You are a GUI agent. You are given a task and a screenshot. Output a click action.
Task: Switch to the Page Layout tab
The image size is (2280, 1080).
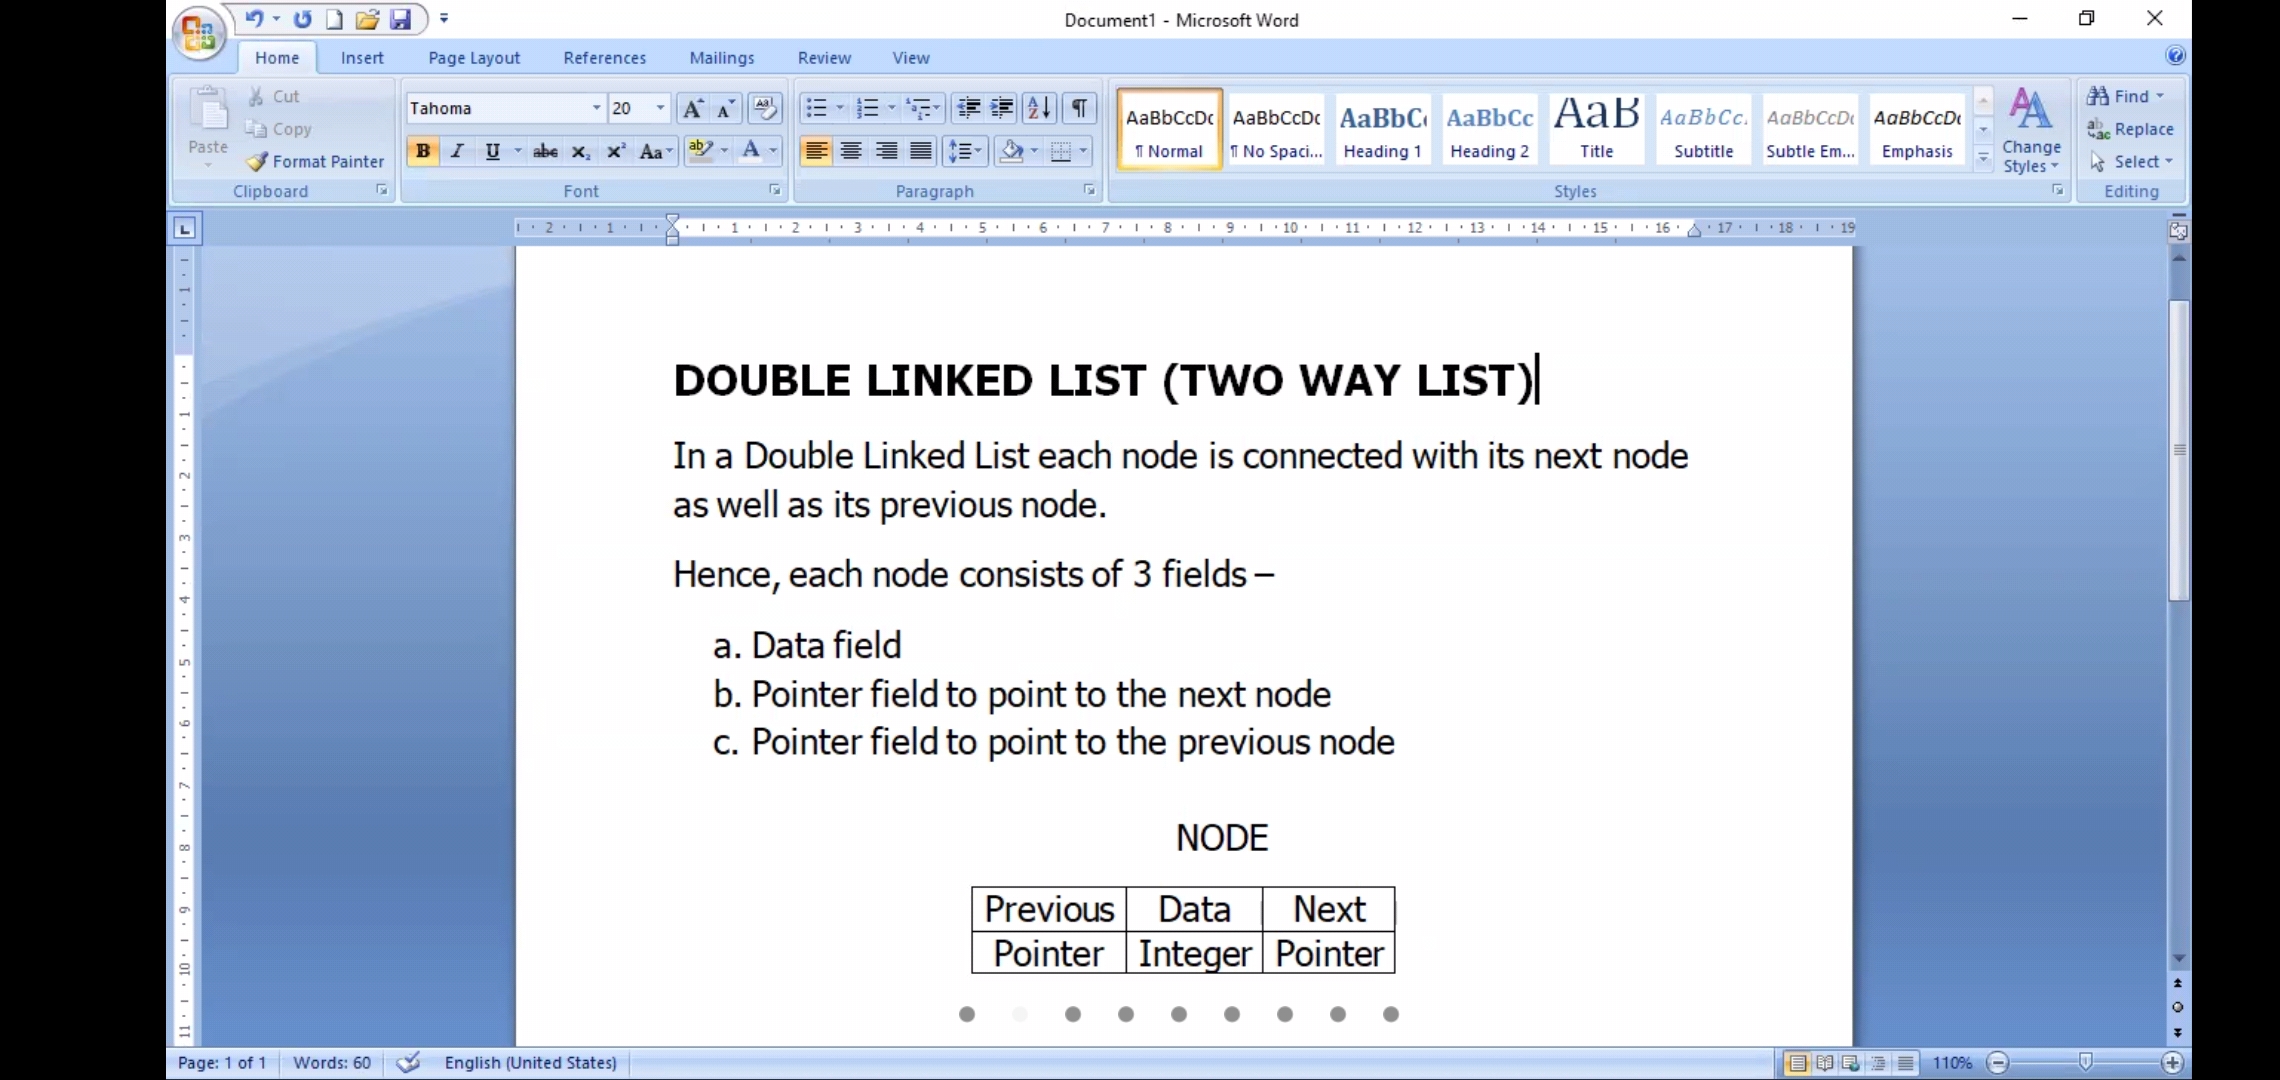pos(474,58)
